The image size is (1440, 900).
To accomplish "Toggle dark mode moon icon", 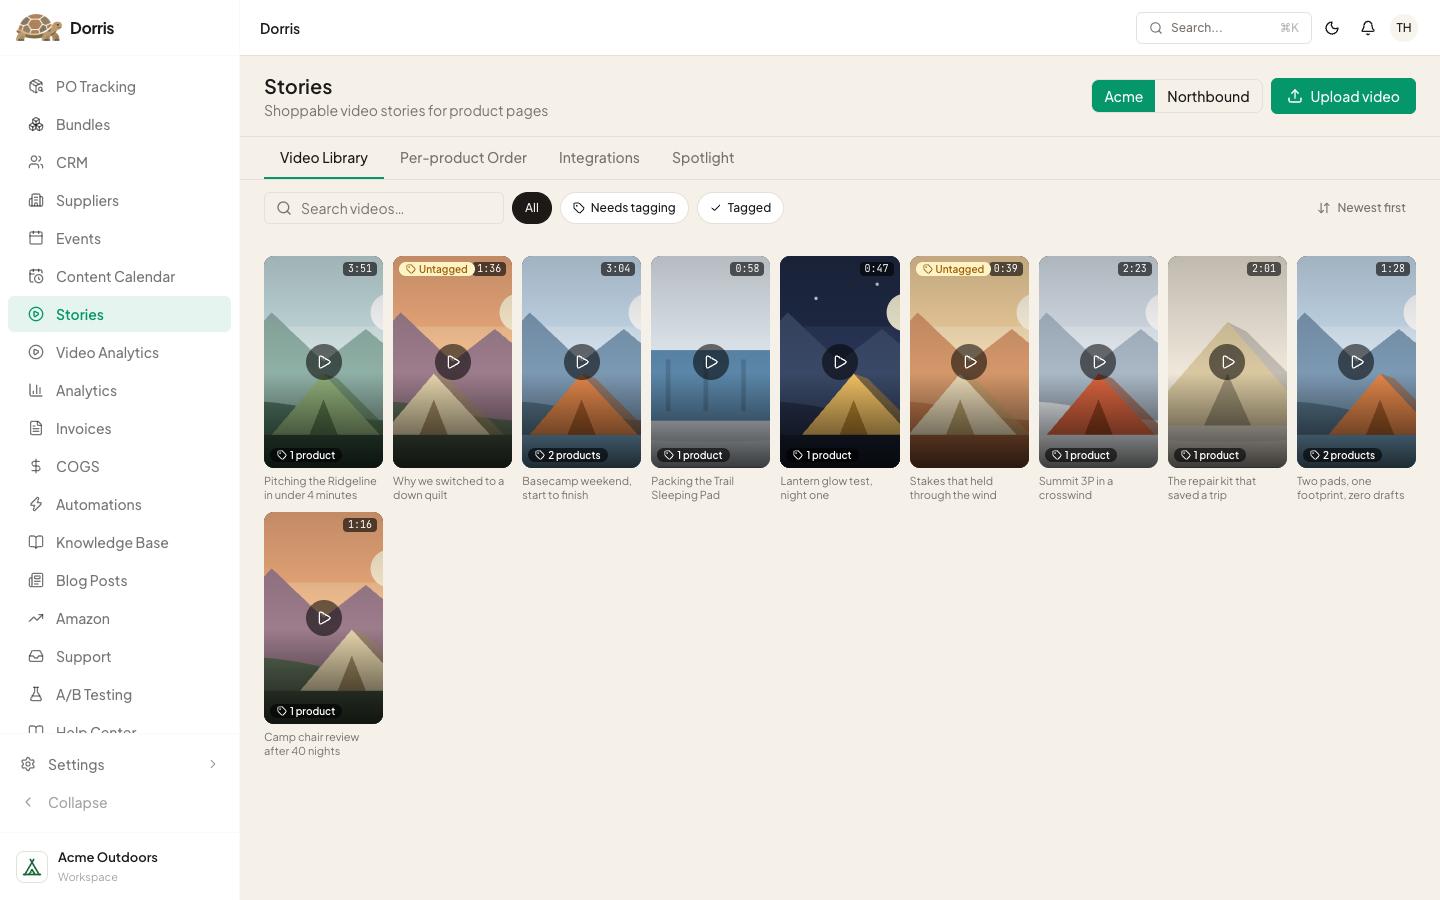I will 1332,28.
